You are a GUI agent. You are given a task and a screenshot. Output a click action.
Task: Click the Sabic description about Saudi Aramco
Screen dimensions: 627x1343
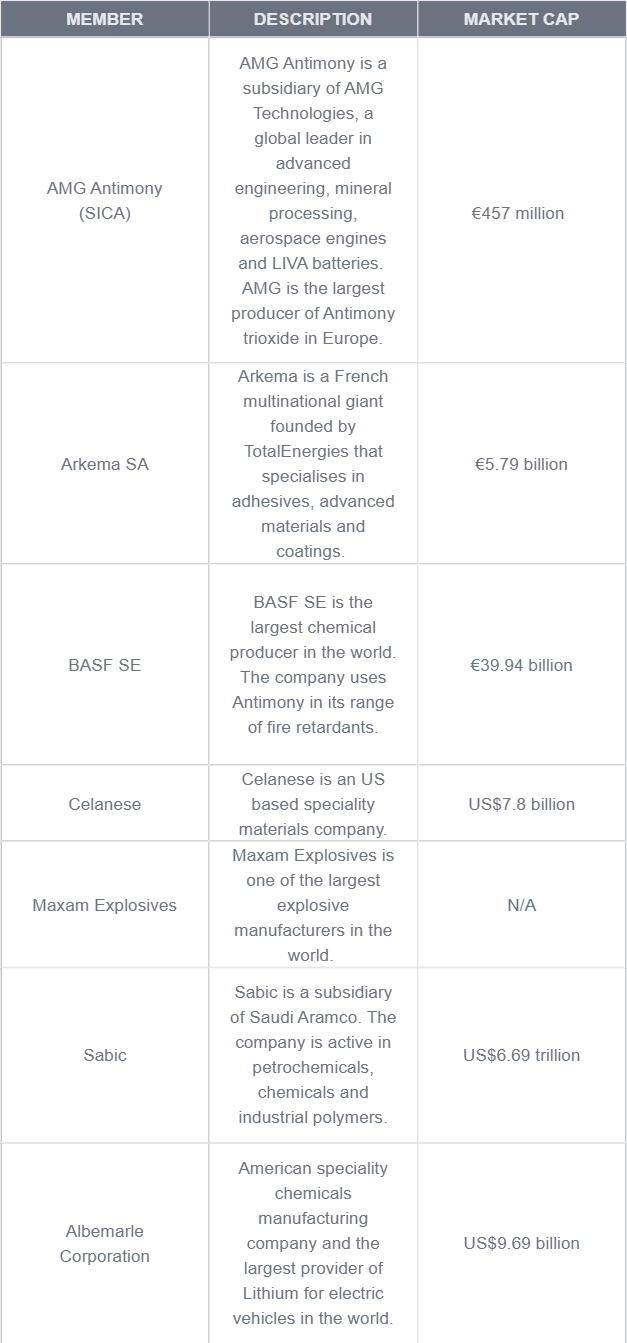coord(313,1055)
